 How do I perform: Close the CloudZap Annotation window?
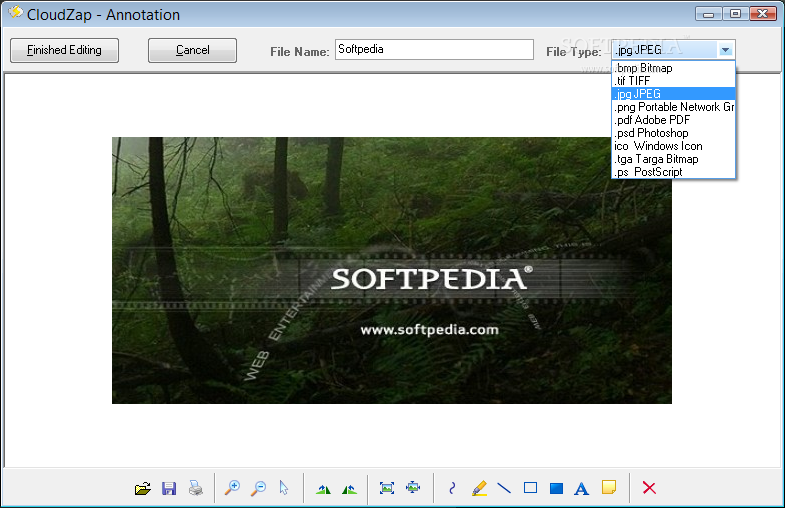coord(763,14)
